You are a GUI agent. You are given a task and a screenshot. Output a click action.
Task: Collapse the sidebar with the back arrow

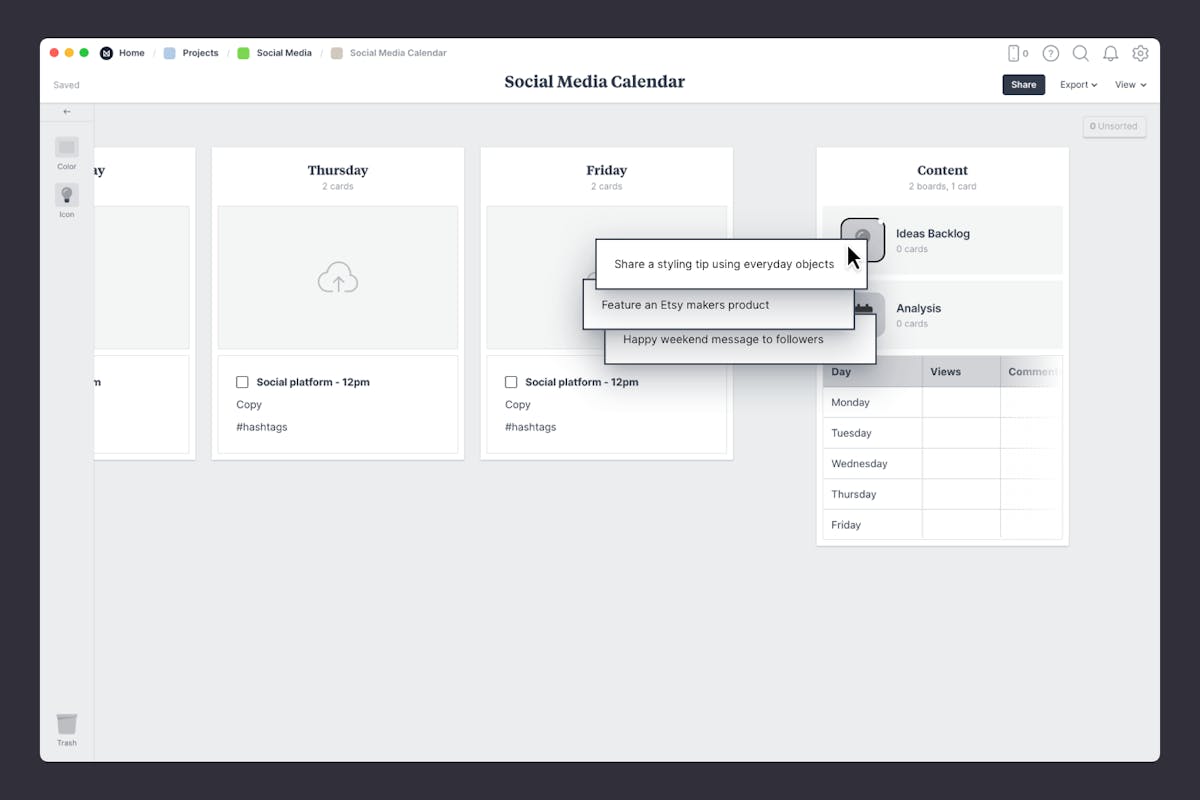66,111
